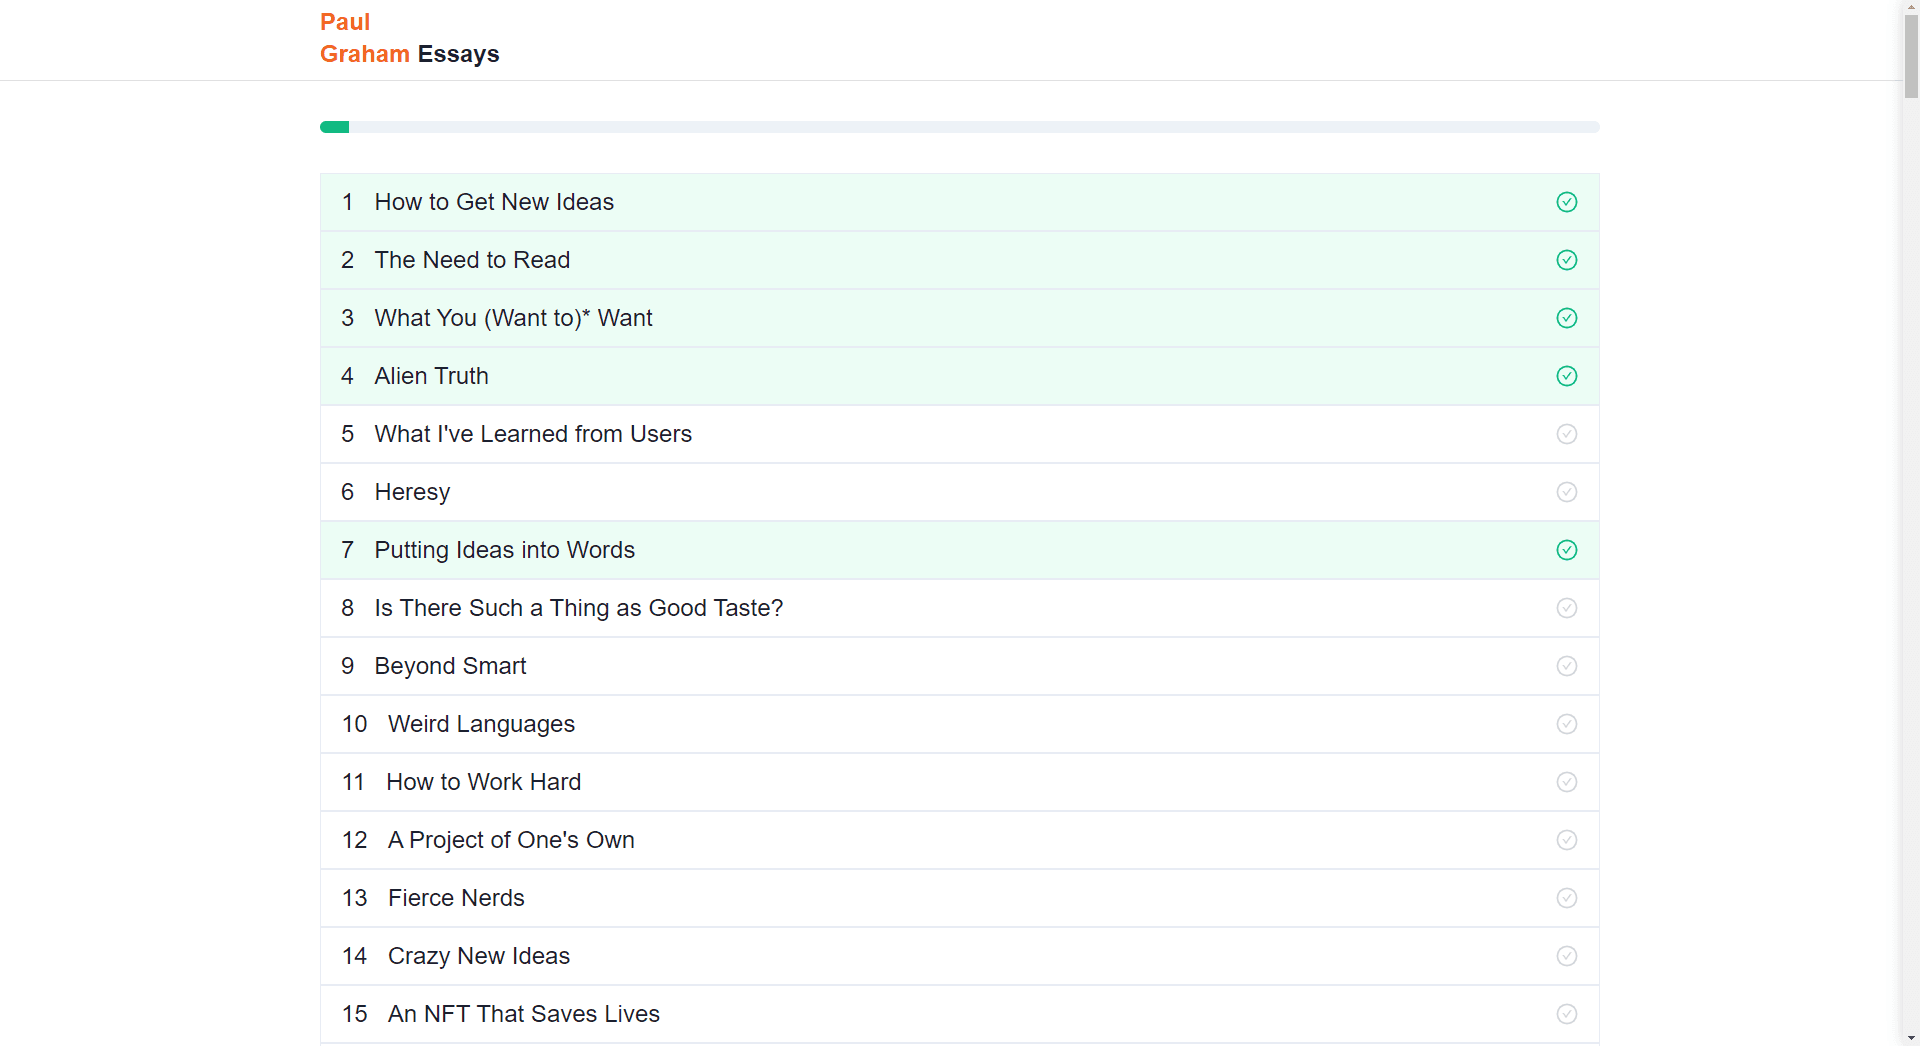Viewport: 1920px width, 1046px height.
Task: Mark 'Heresy' essay as read
Action: pos(1567,492)
